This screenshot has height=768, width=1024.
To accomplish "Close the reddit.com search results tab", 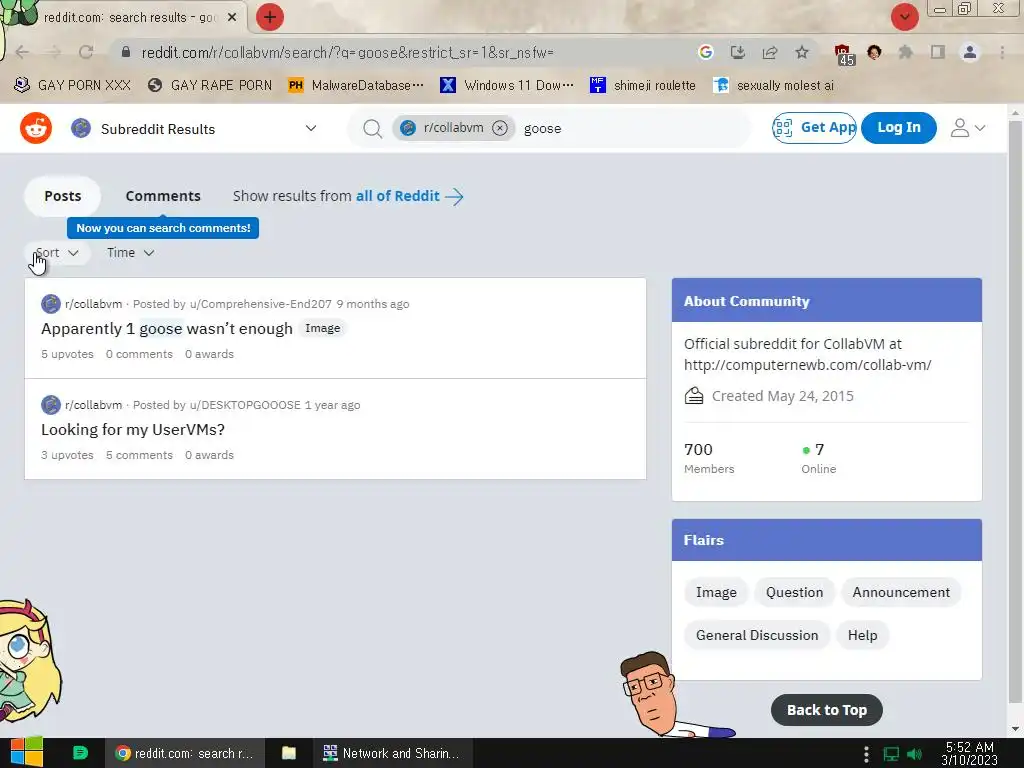I will tap(232, 18).
